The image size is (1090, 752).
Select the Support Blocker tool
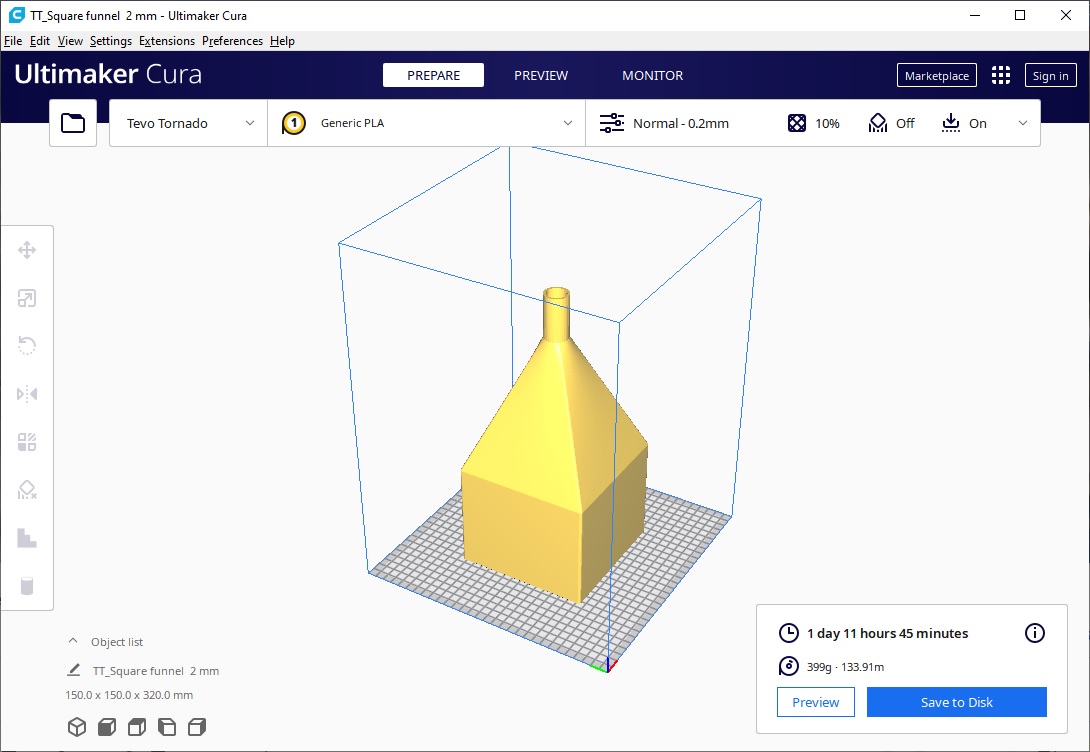[27, 490]
